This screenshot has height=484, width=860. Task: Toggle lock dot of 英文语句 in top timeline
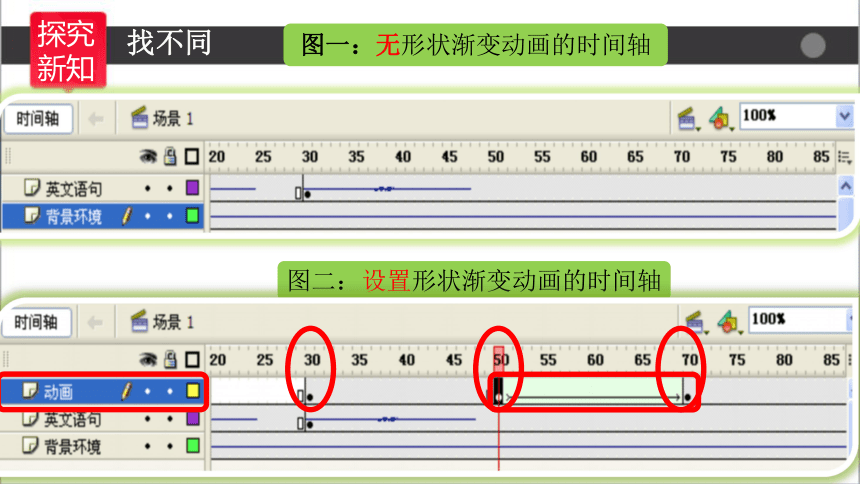pos(169,188)
